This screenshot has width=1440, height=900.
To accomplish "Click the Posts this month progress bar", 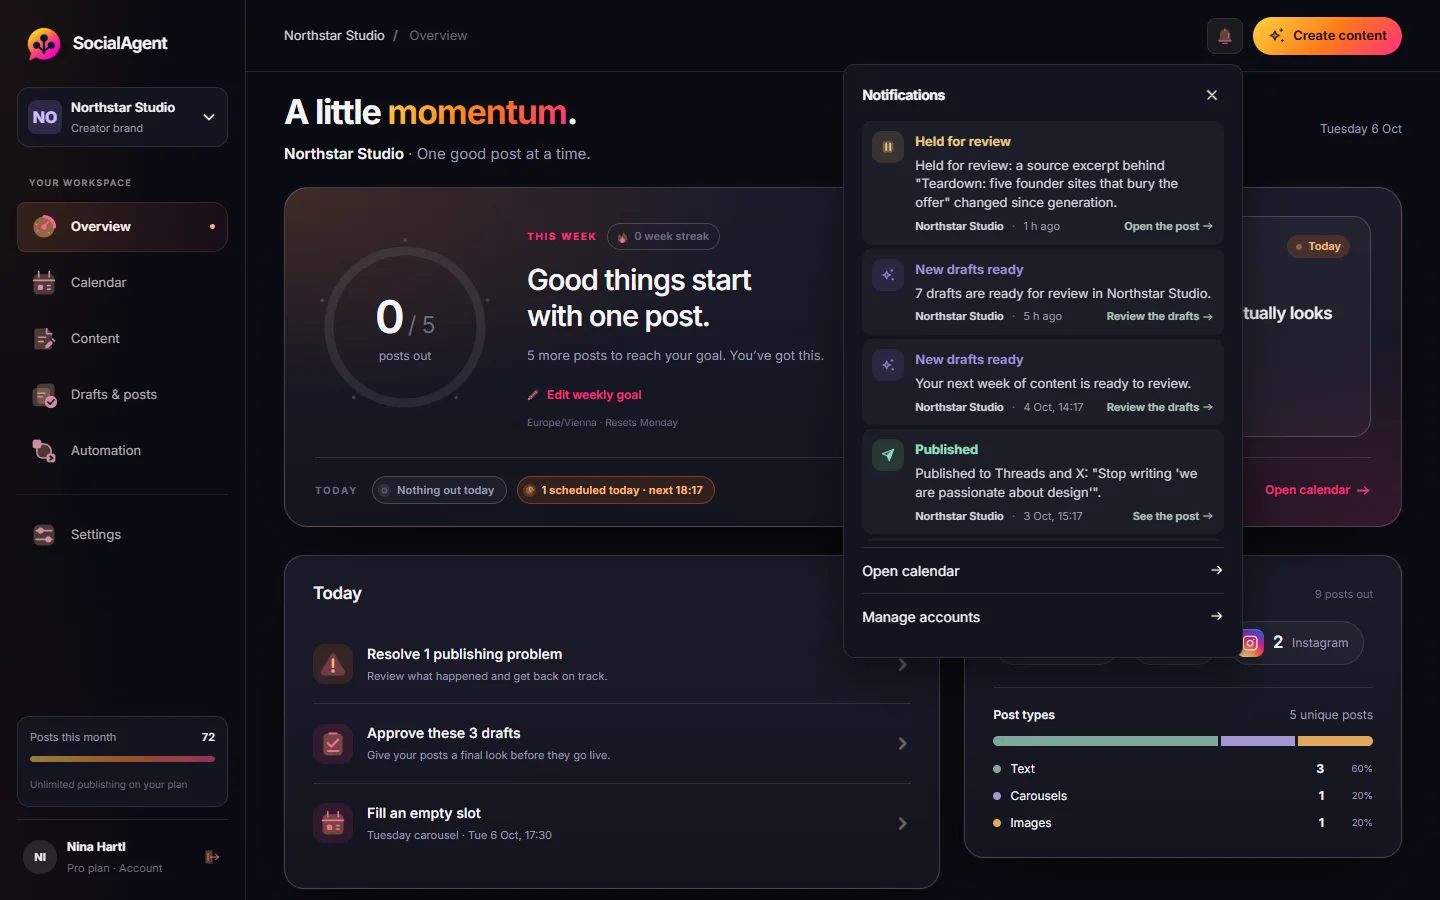I will (x=122, y=759).
